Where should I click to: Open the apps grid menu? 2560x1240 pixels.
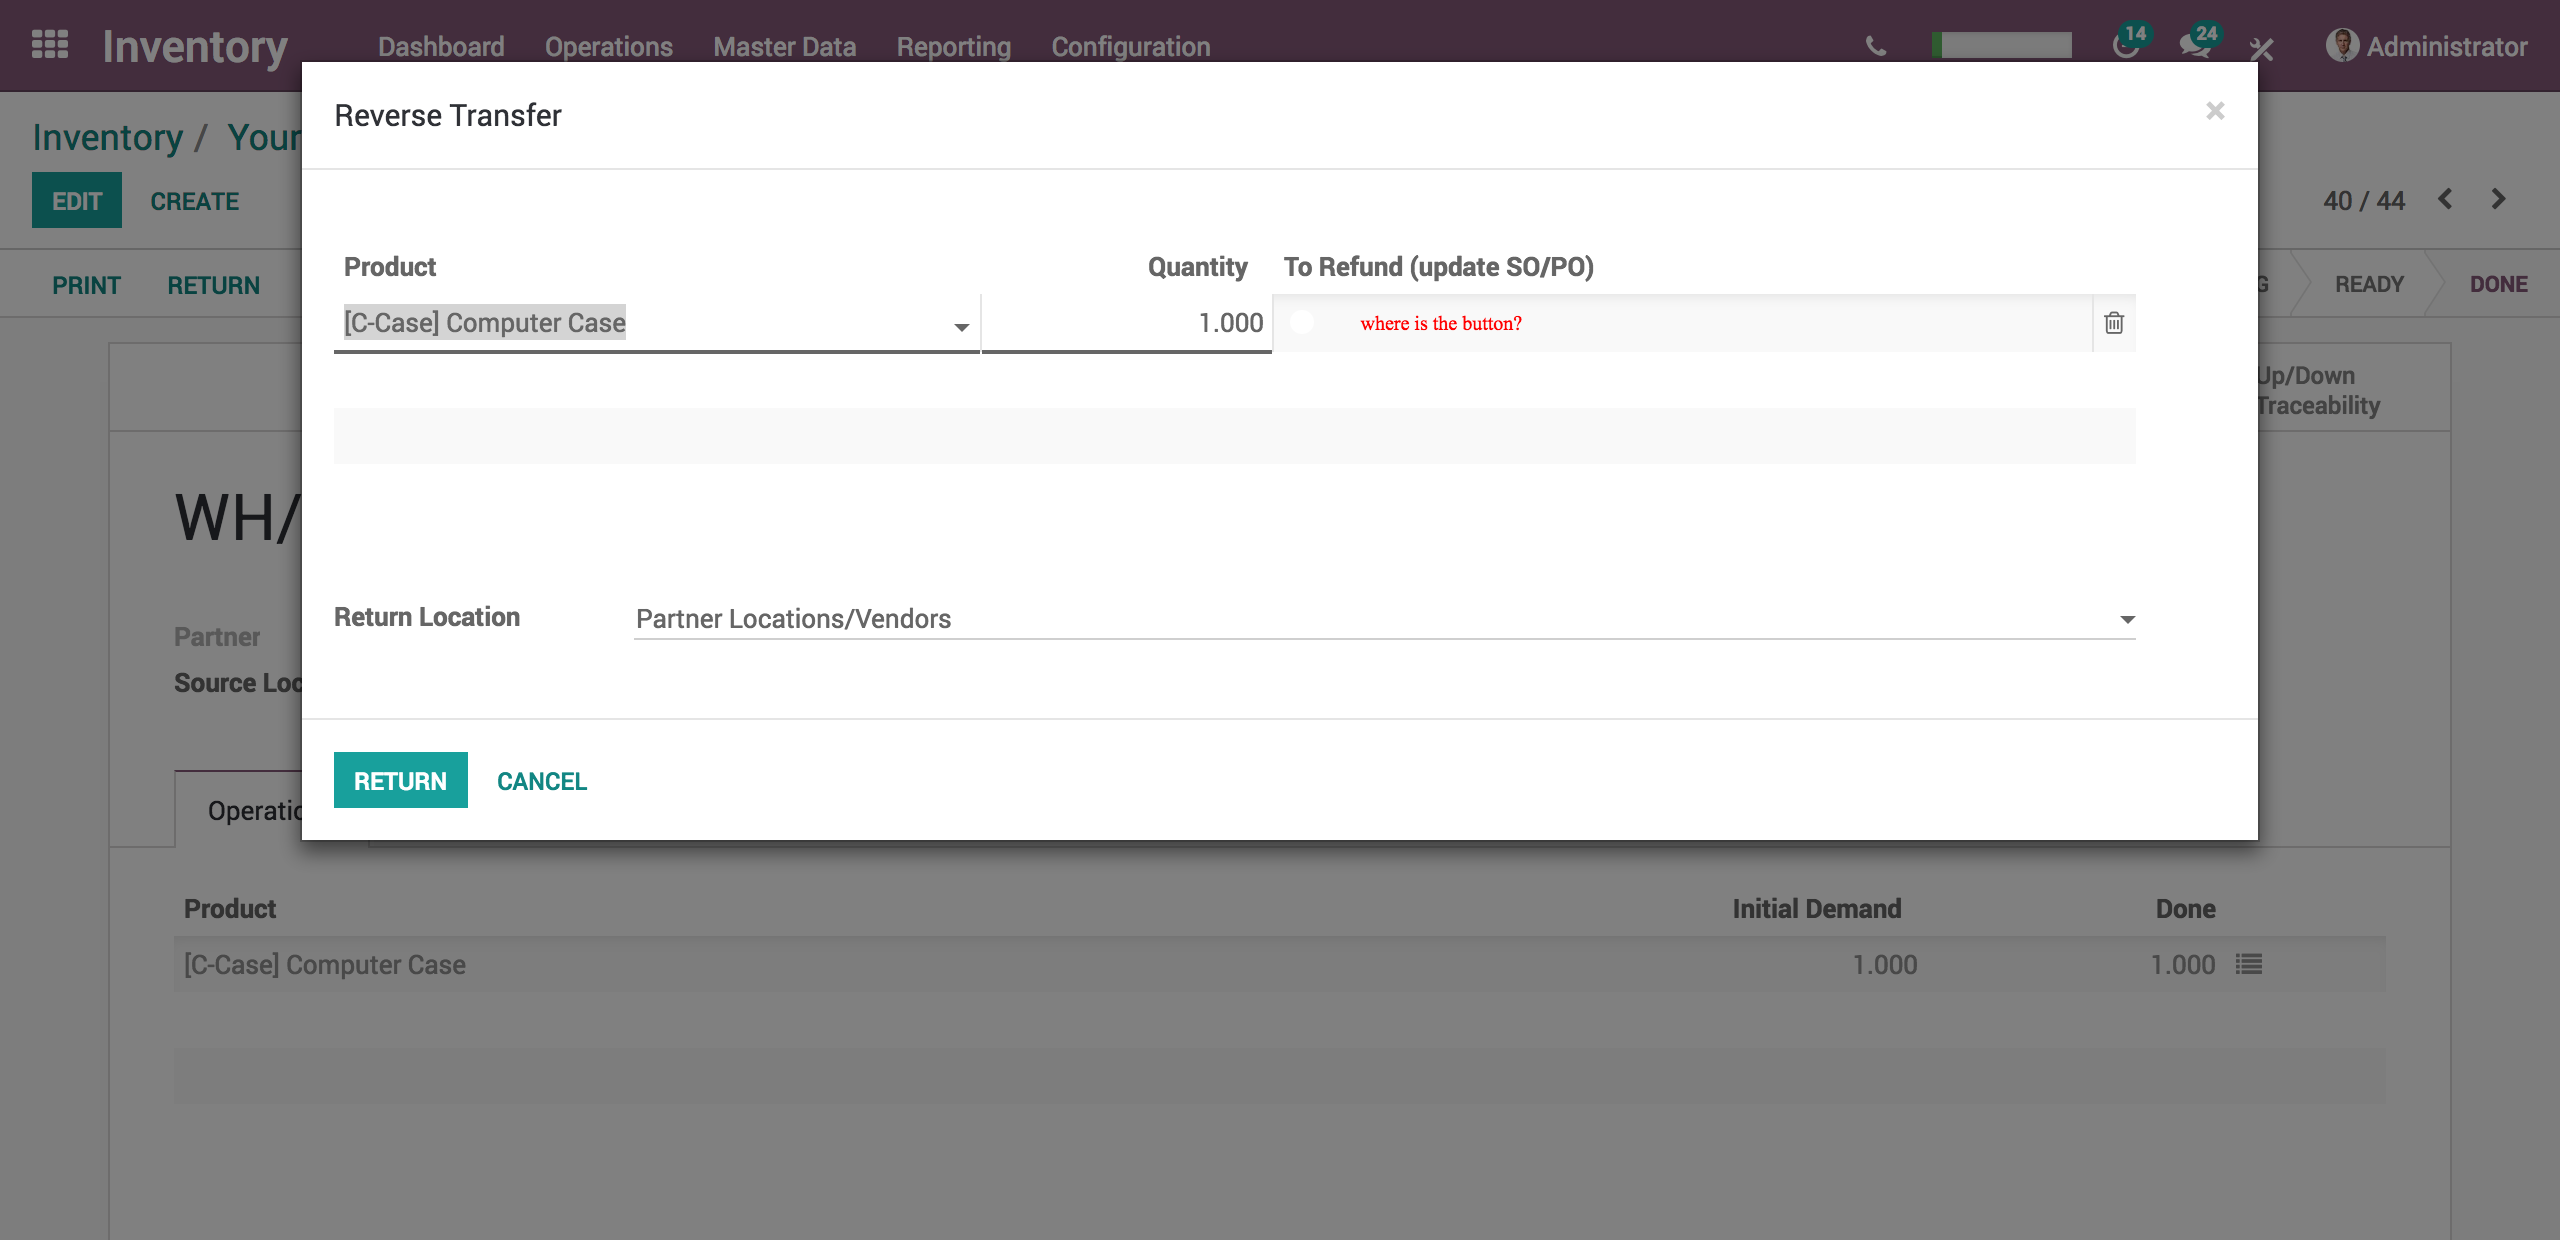pos(49,44)
